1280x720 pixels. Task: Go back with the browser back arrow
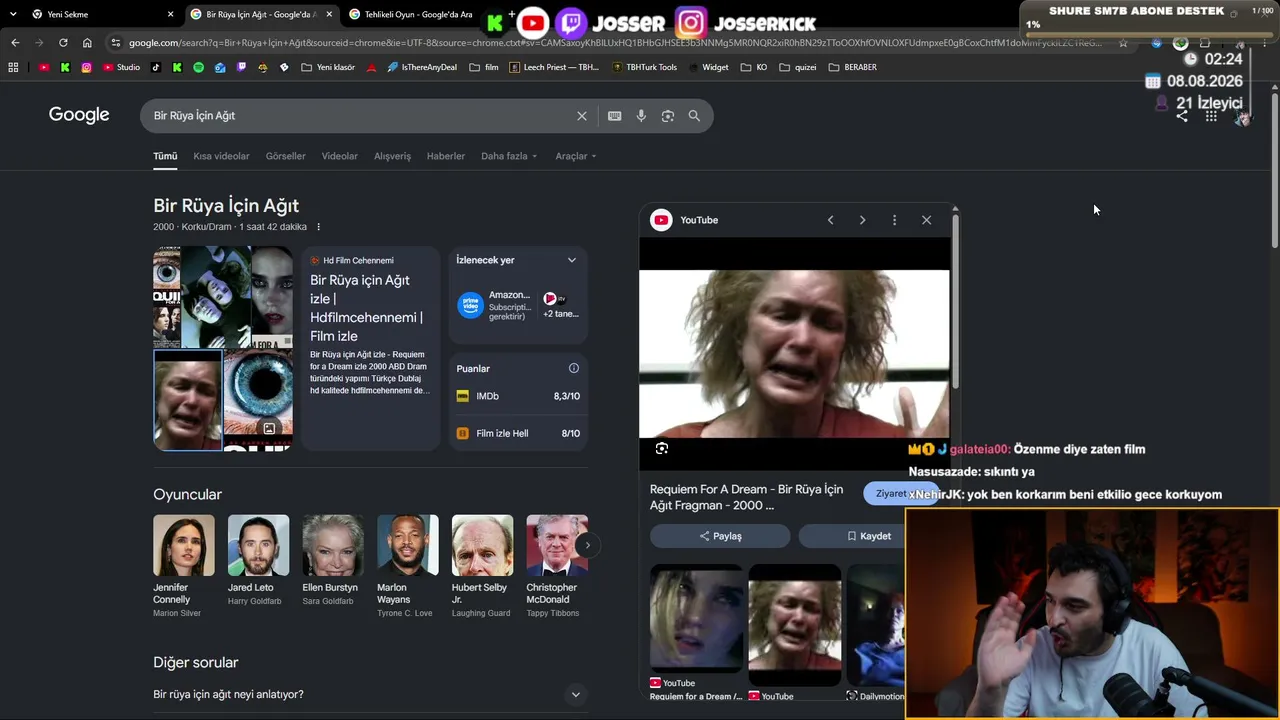click(x=15, y=43)
